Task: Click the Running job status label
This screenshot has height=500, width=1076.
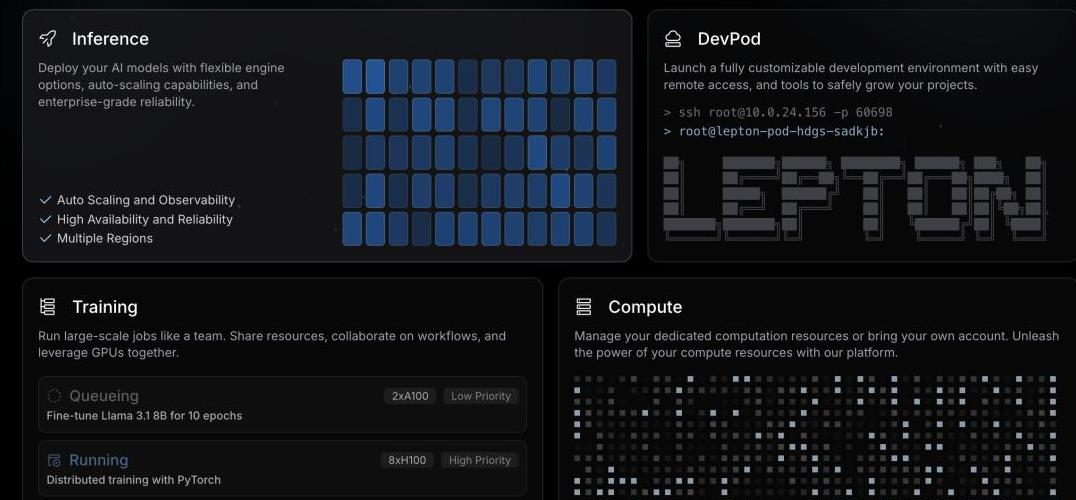Action: click(99, 460)
